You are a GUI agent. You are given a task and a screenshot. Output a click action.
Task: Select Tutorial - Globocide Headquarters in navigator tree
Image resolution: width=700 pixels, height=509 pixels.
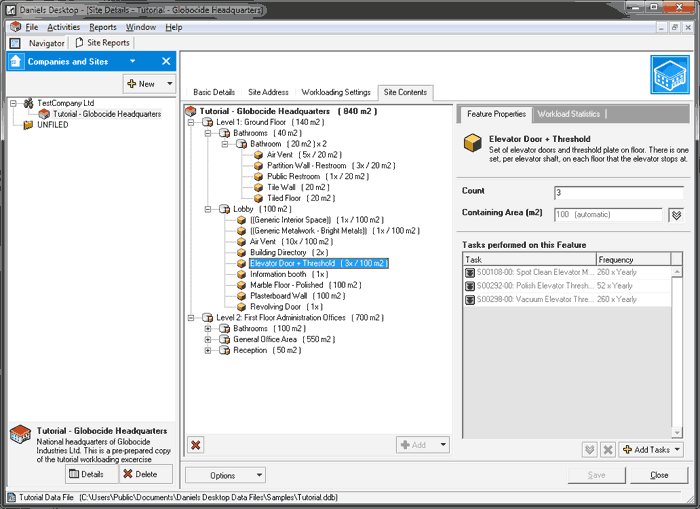point(107,114)
